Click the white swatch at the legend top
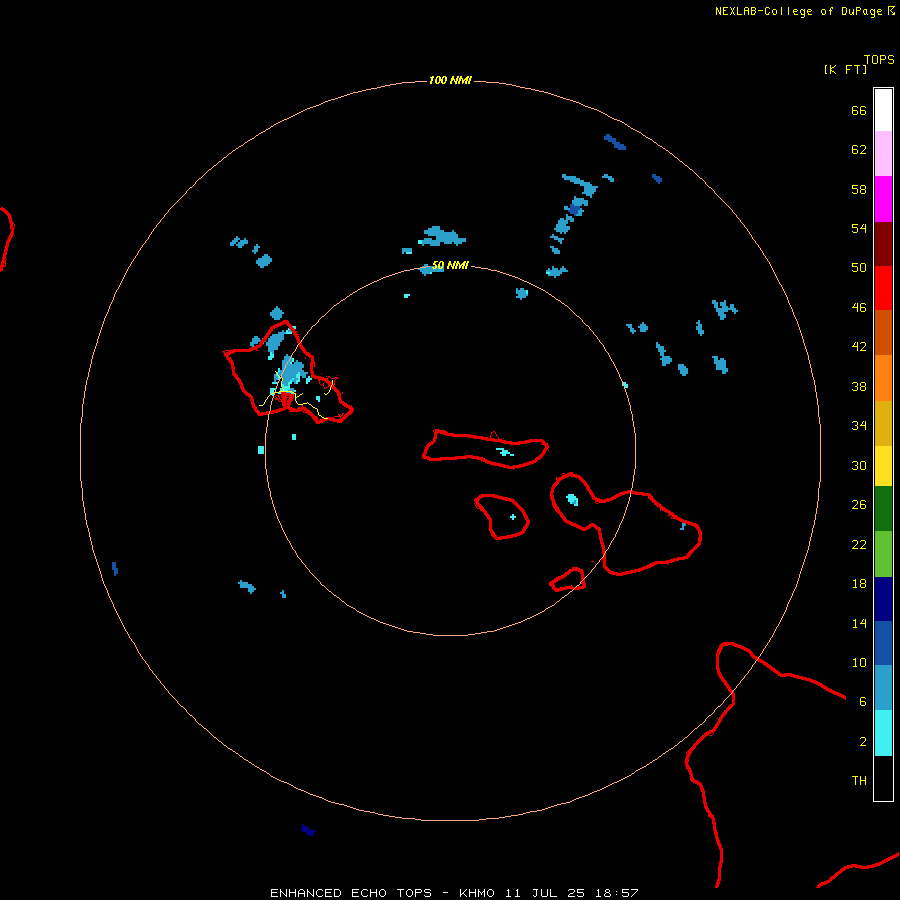The width and height of the screenshot is (900, 900). (883, 110)
